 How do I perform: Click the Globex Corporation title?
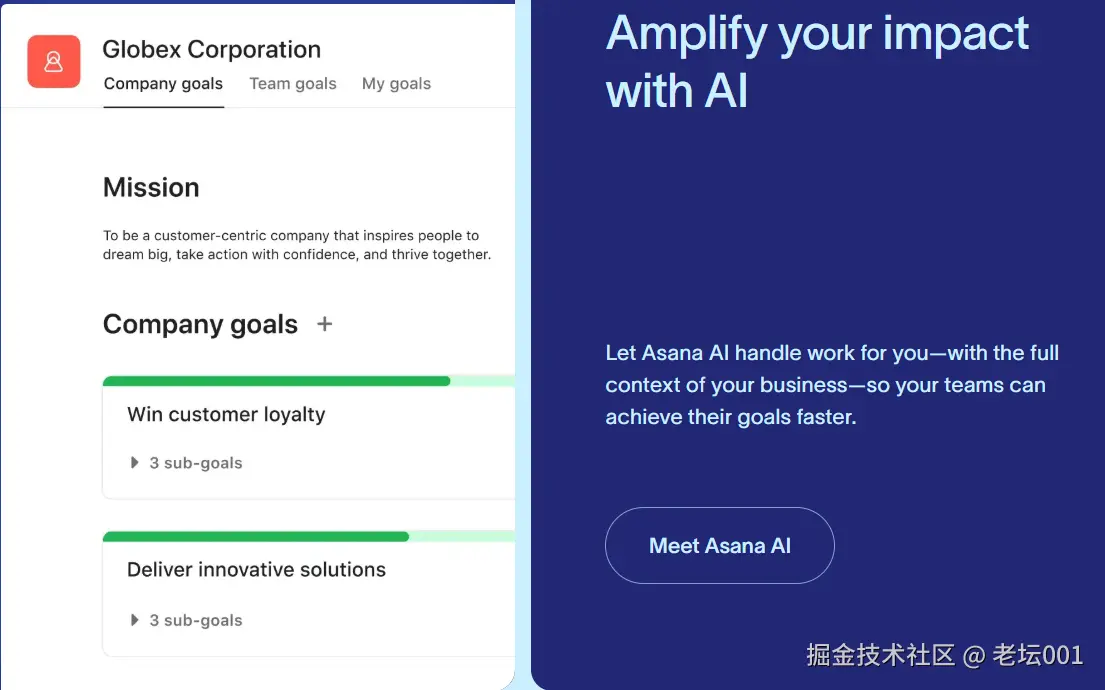point(211,49)
